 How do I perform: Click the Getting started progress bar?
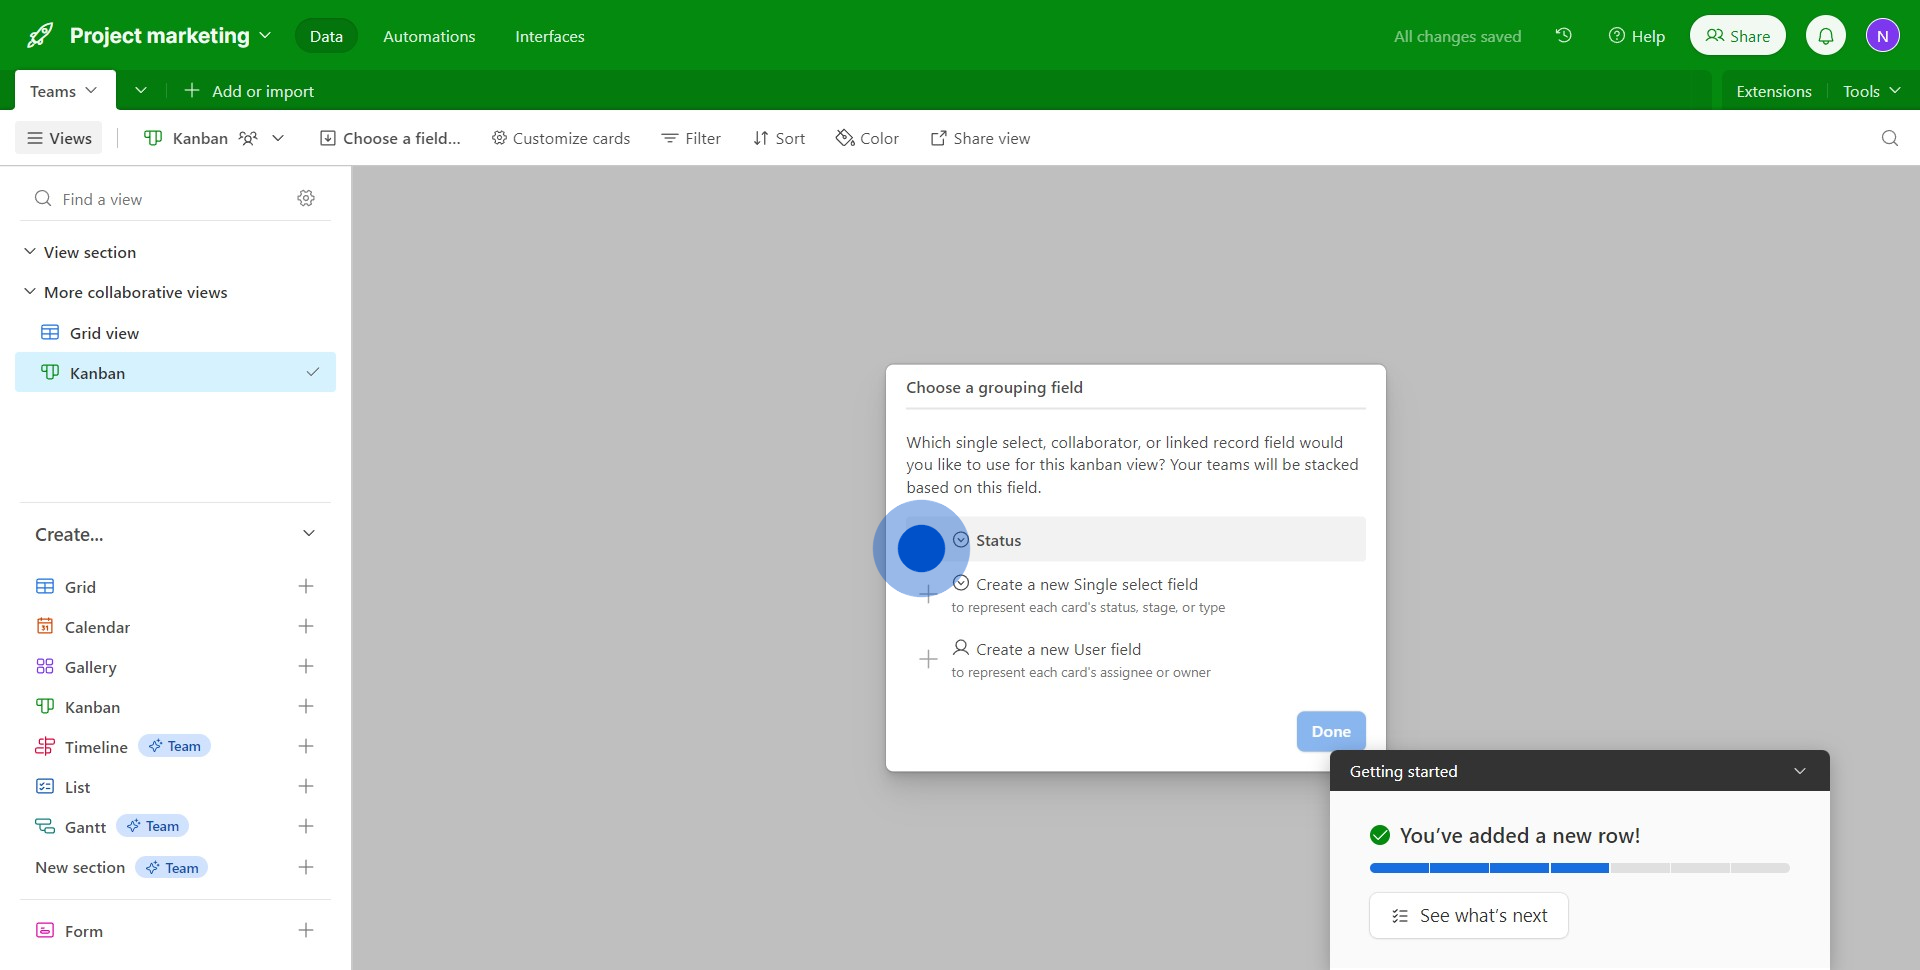pos(1579,868)
